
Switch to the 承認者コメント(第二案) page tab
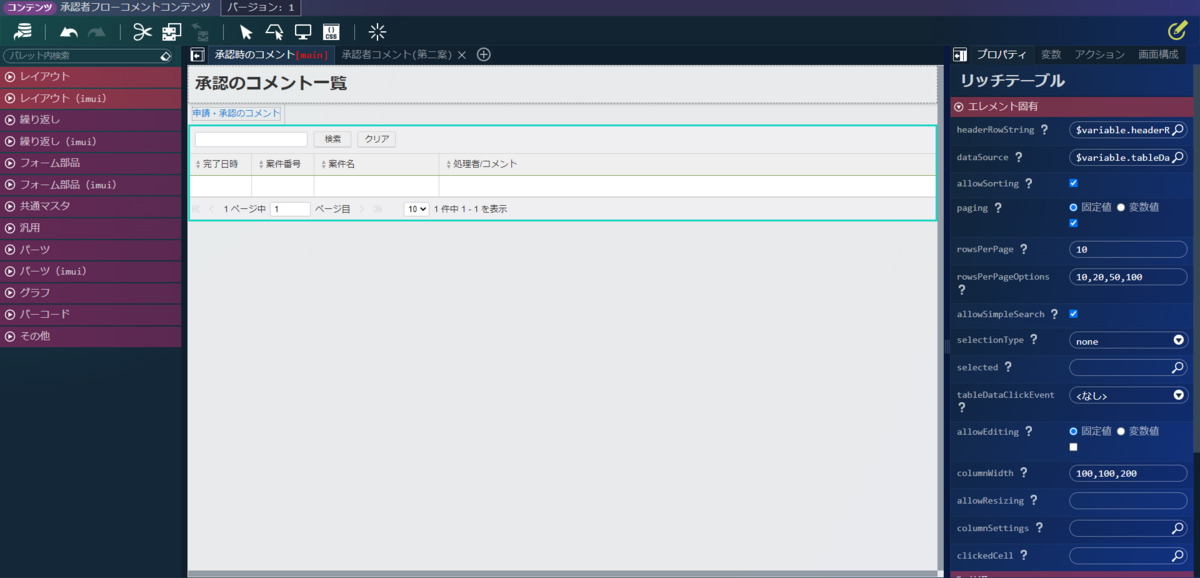pyautogui.click(x=397, y=55)
